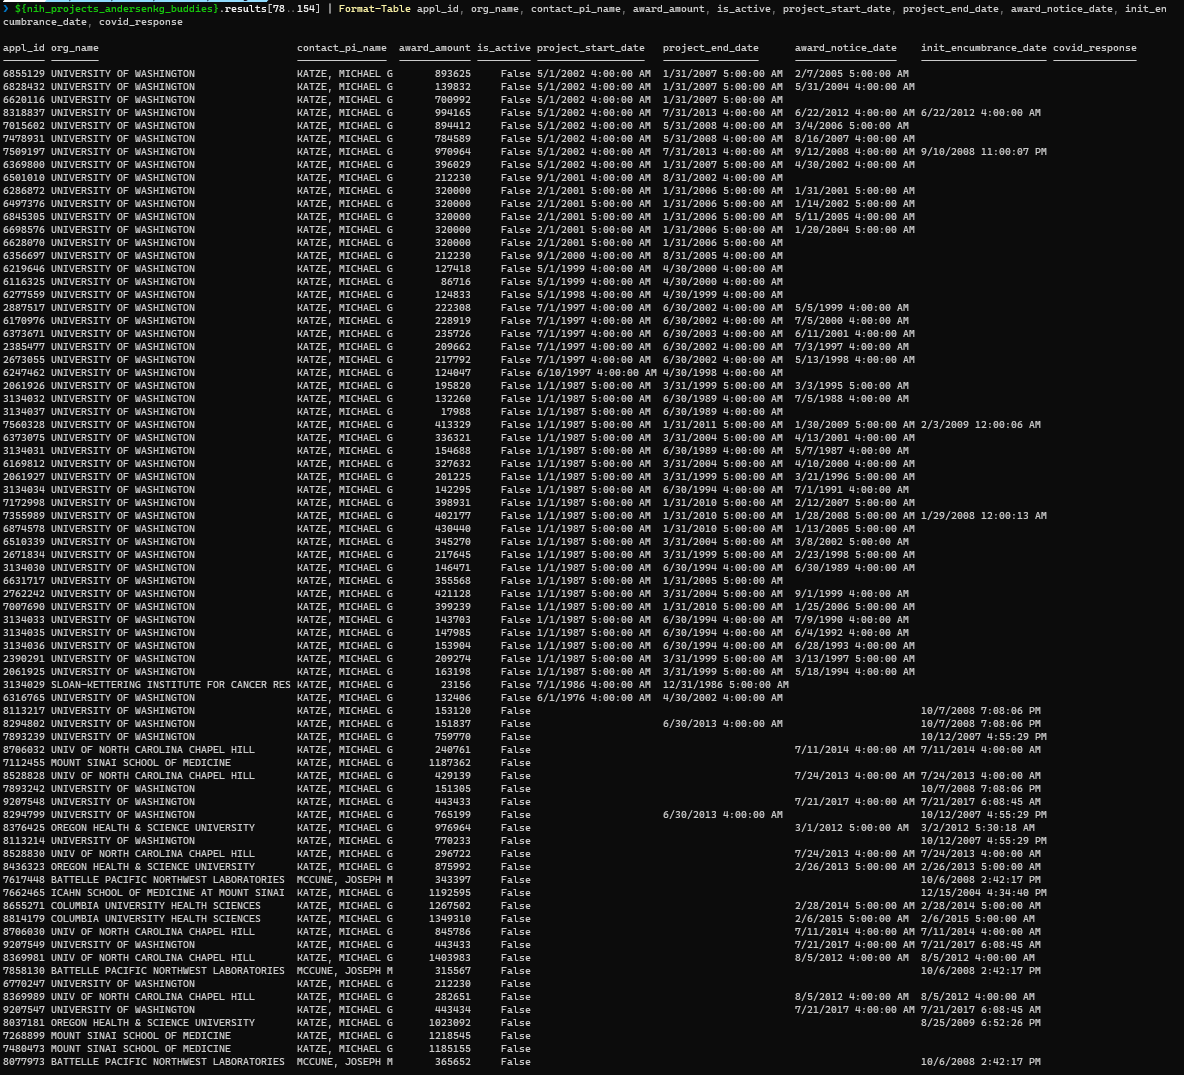Select award amount 1187362
The height and width of the screenshot is (1075, 1184).
(x=449, y=763)
